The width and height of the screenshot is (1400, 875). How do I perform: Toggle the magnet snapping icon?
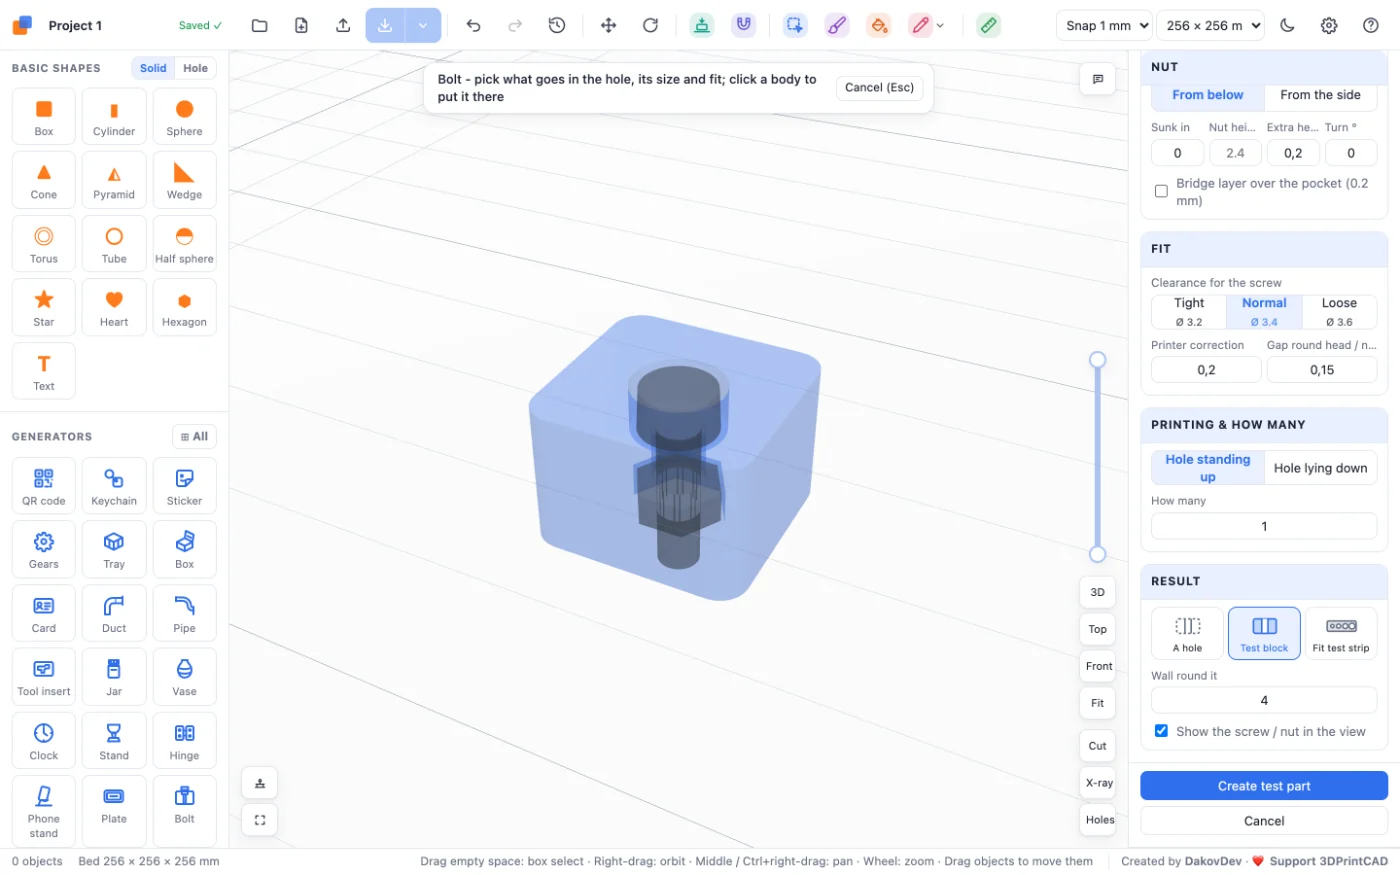tap(743, 26)
